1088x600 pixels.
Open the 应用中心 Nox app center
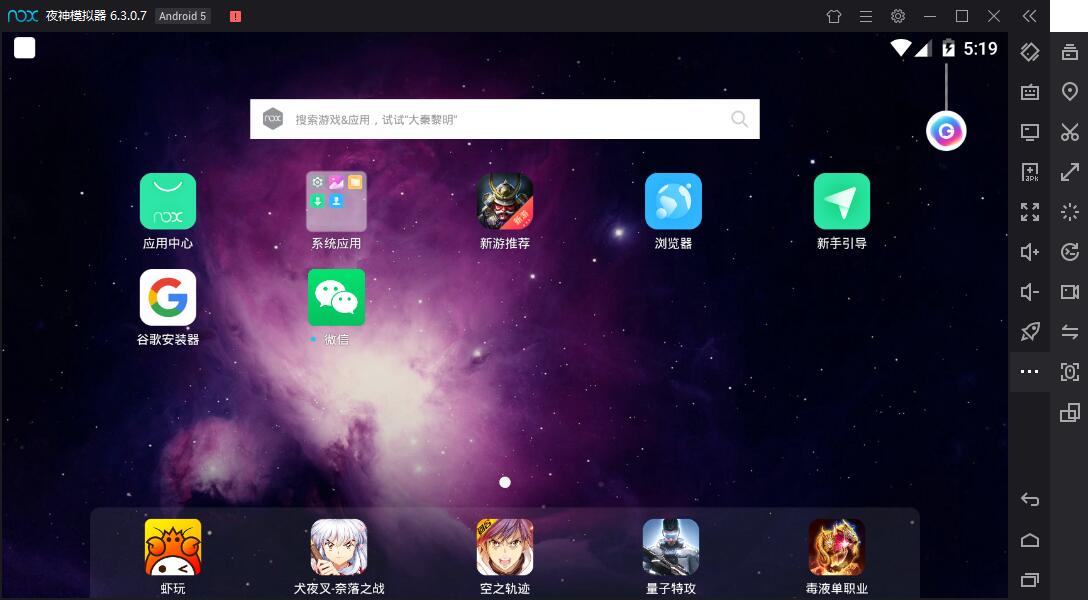(x=168, y=201)
